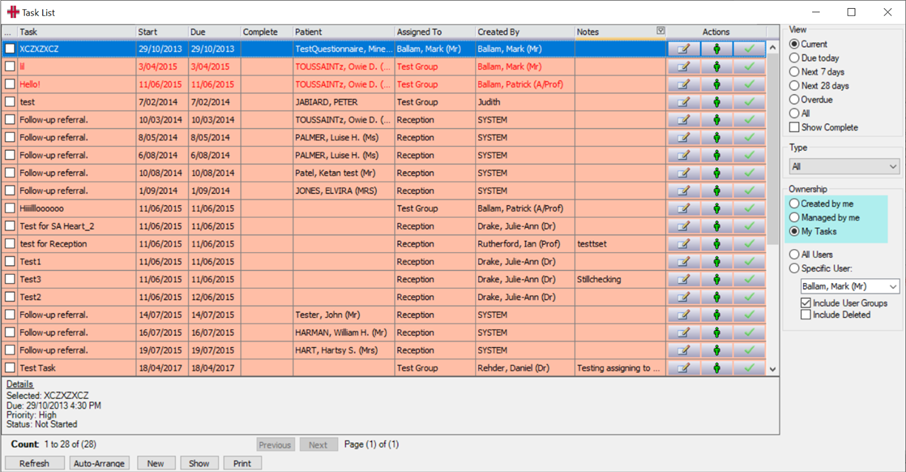Select the 'Stillchecking' note cell
This screenshot has width=906, height=472.
pos(620,280)
